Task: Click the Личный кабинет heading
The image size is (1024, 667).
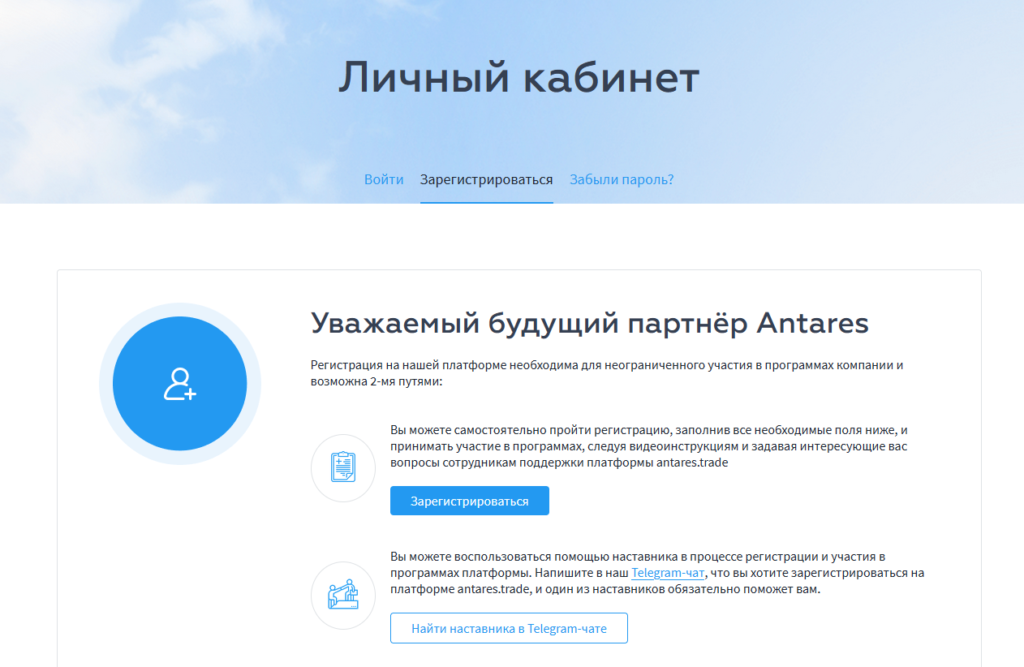Action: click(519, 78)
